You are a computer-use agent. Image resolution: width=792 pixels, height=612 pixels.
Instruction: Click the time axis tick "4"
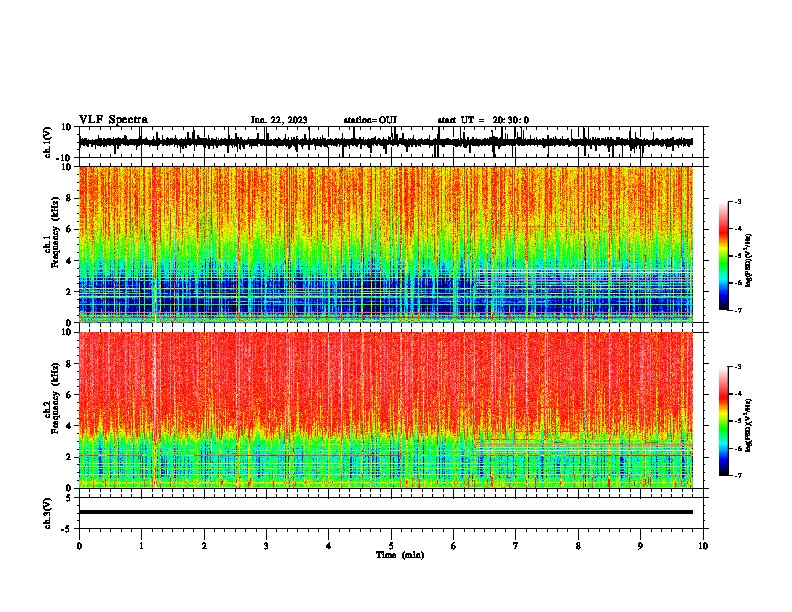point(329,546)
